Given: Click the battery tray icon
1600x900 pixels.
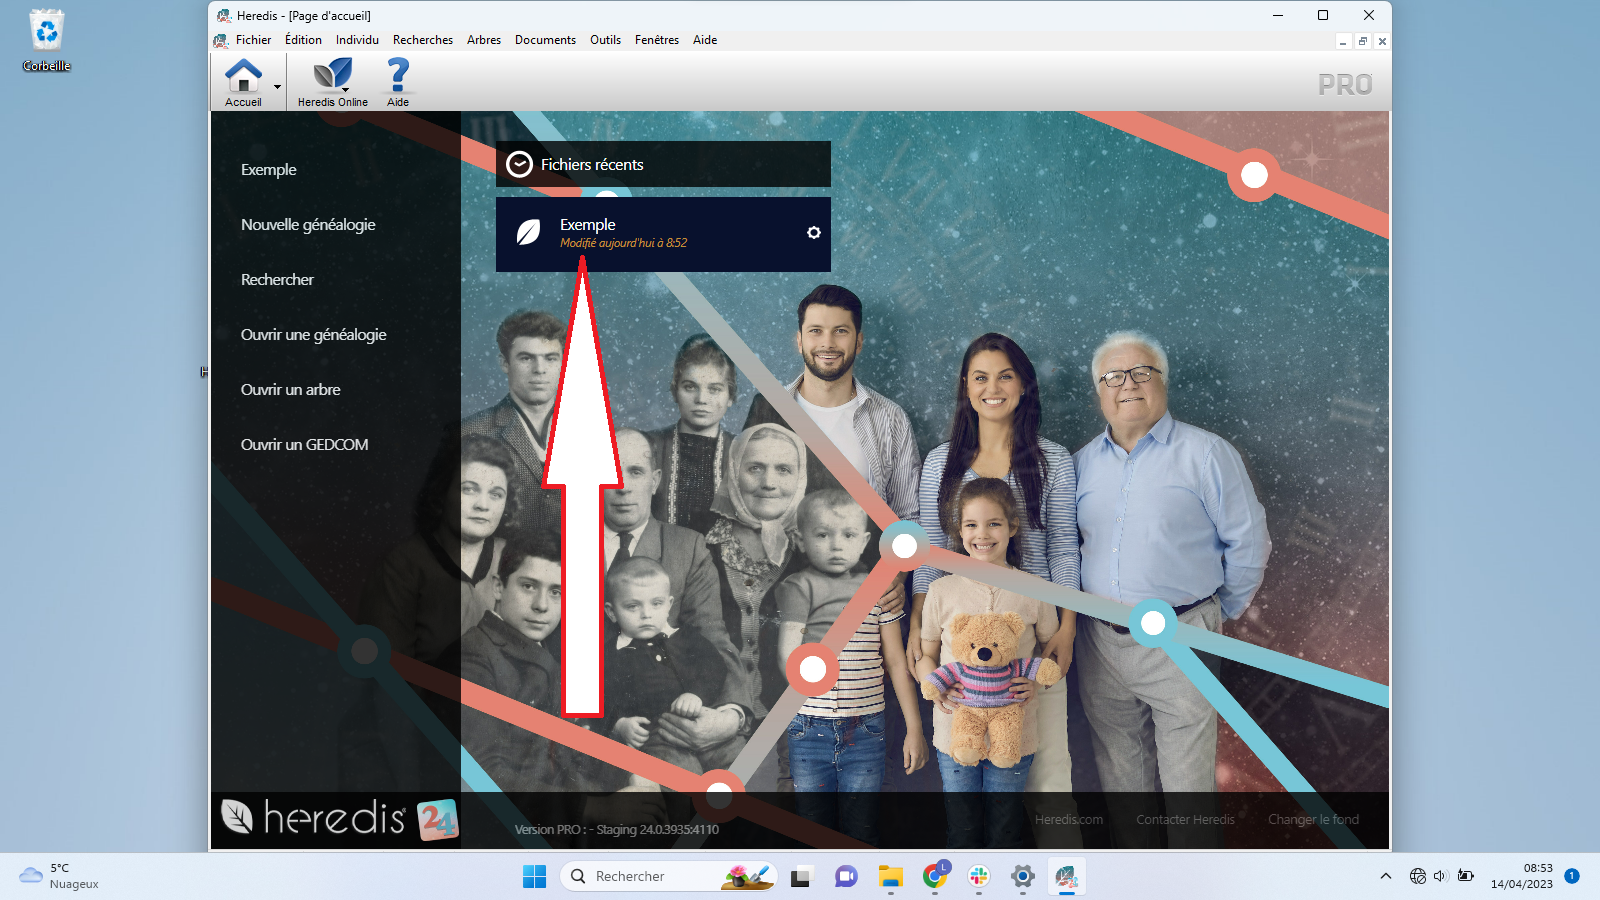Looking at the screenshot, I should point(1466,876).
